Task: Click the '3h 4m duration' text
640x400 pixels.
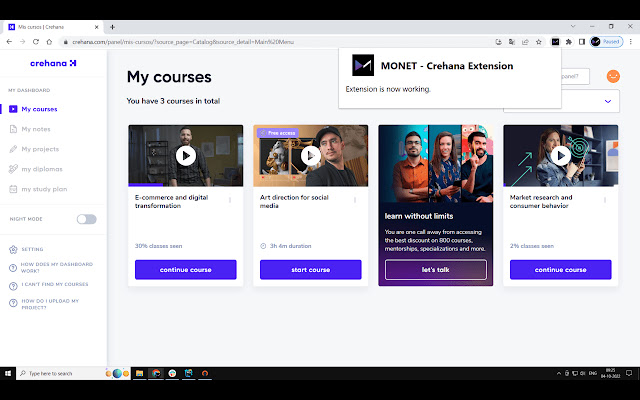Action: click(x=290, y=246)
